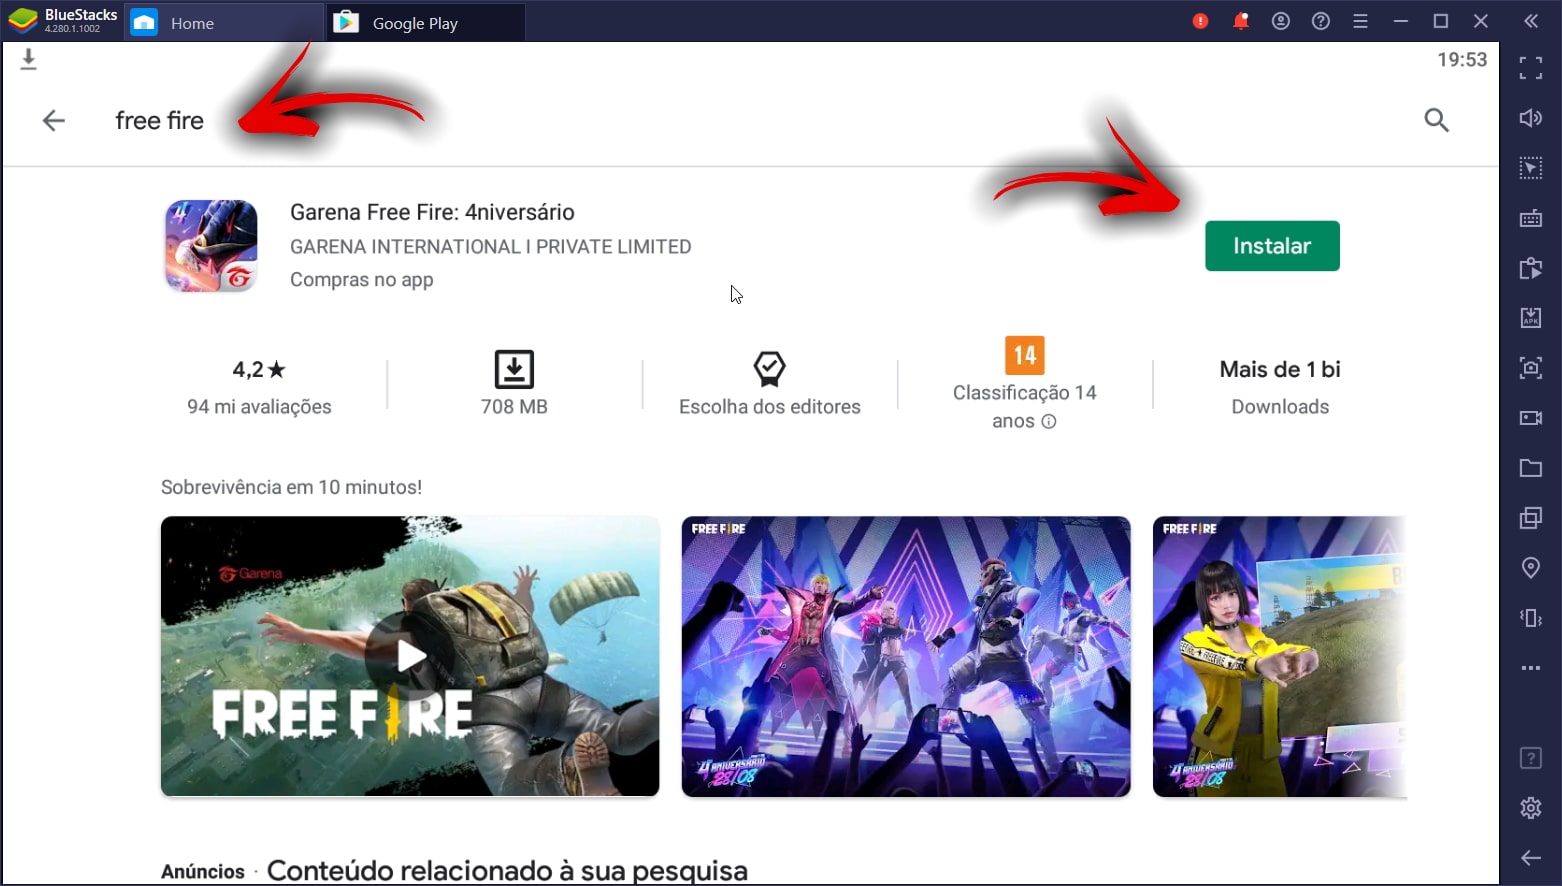Start screen recording with camera icon
The height and width of the screenshot is (886, 1562).
pos(1531,418)
